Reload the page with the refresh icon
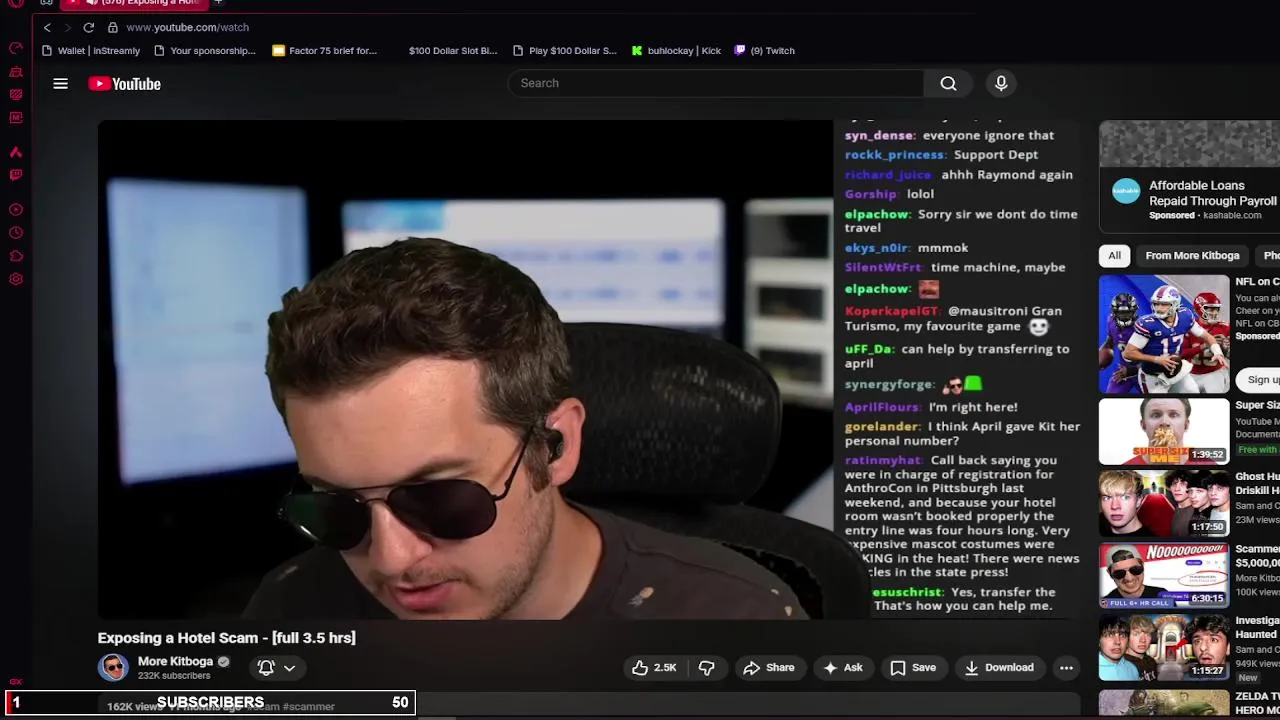Viewport: 1280px width, 720px height. point(89,28)
